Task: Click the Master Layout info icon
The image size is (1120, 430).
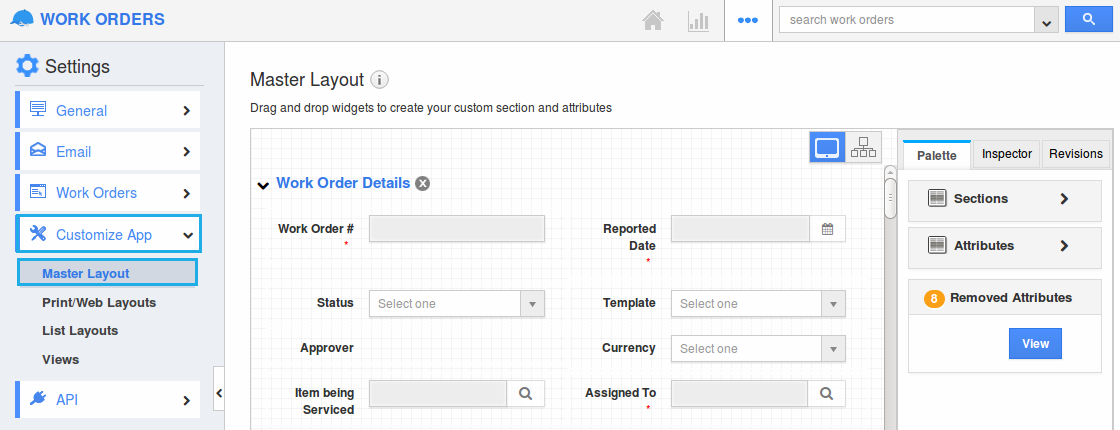Action: [x=379, y=80]
